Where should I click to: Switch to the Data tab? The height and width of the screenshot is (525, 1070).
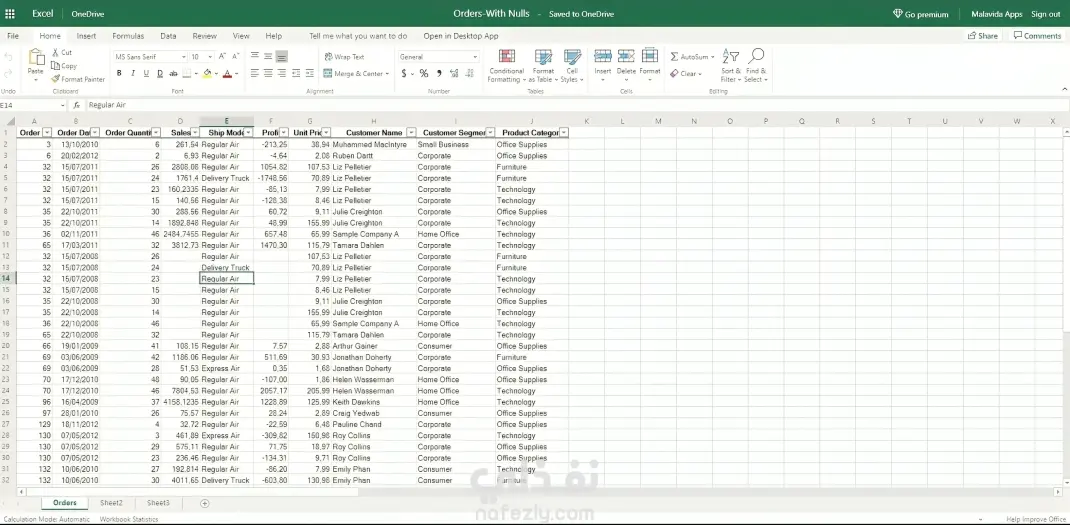tap(168, 36)
